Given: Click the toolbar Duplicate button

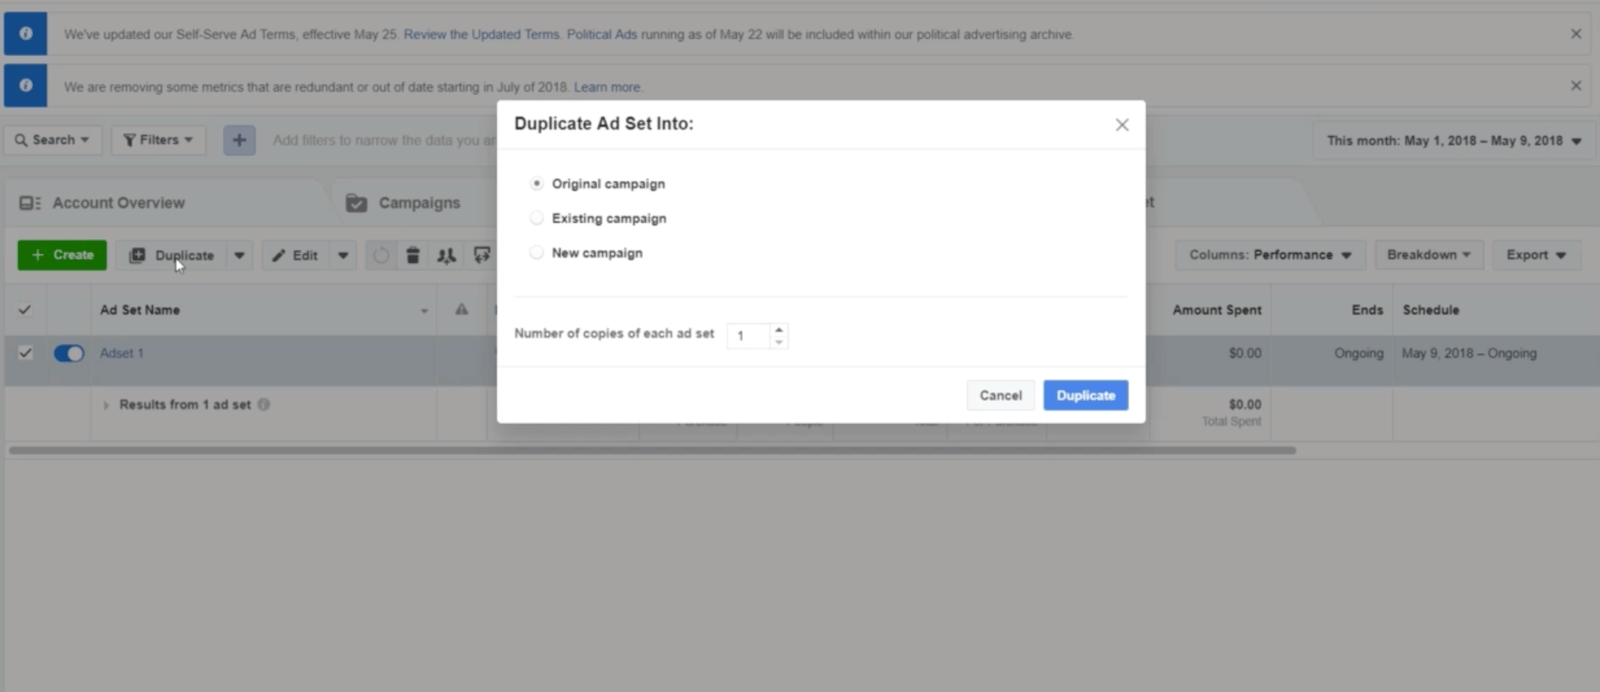Looking at the screenshot, I should 171,255.
